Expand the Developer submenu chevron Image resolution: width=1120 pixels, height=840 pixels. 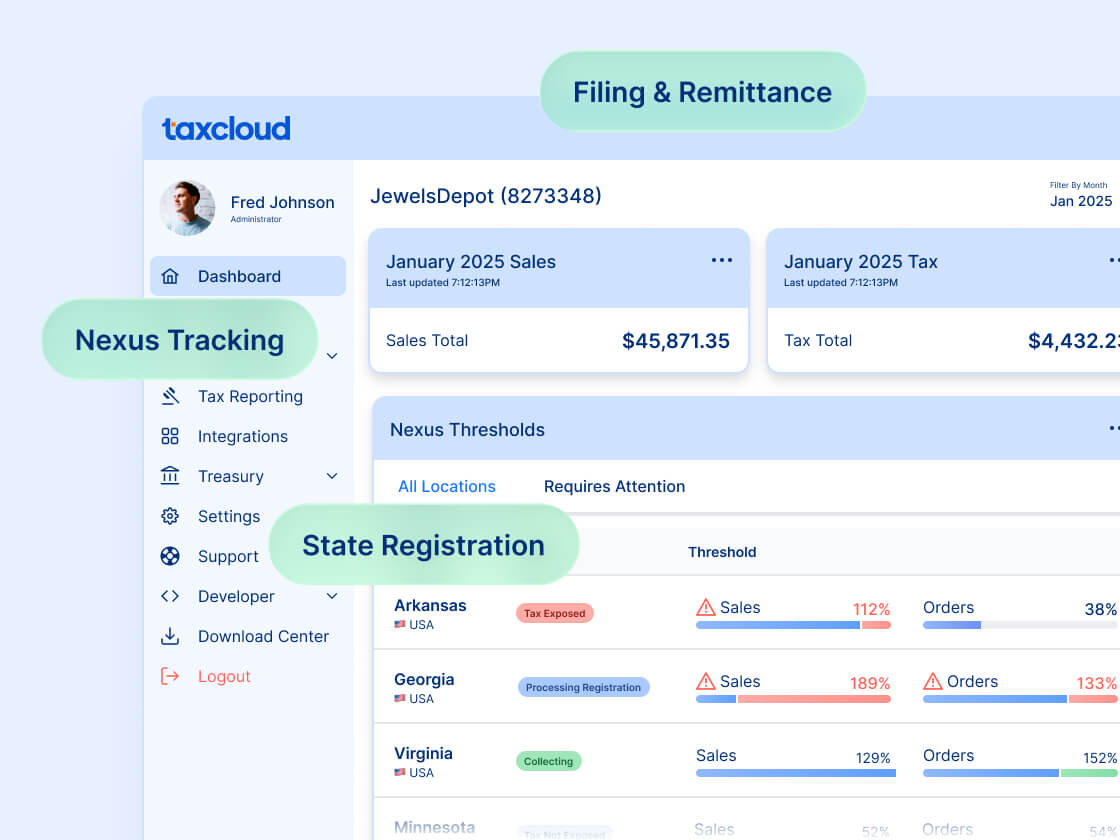coord(332,596)
